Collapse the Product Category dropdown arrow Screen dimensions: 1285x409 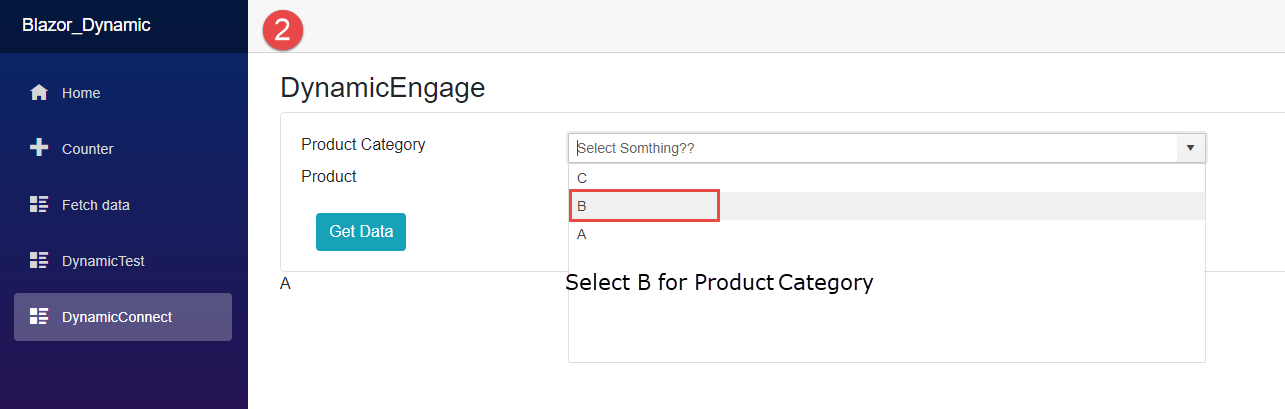tap(1190, 148)
